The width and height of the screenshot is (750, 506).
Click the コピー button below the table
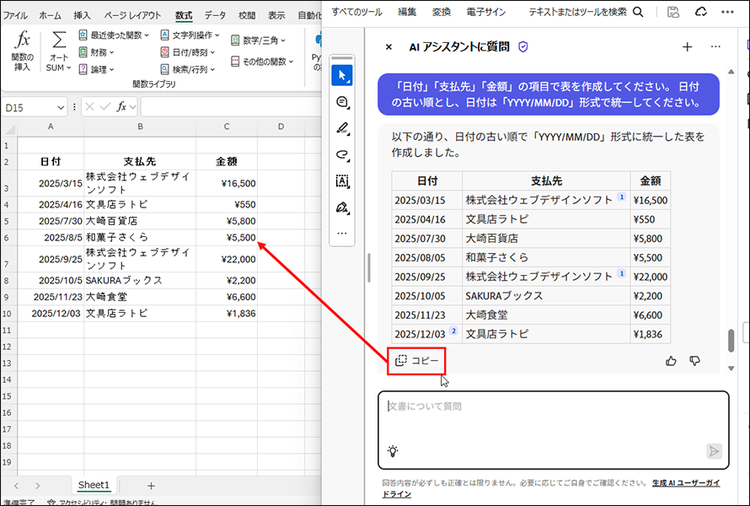(416, 360)
